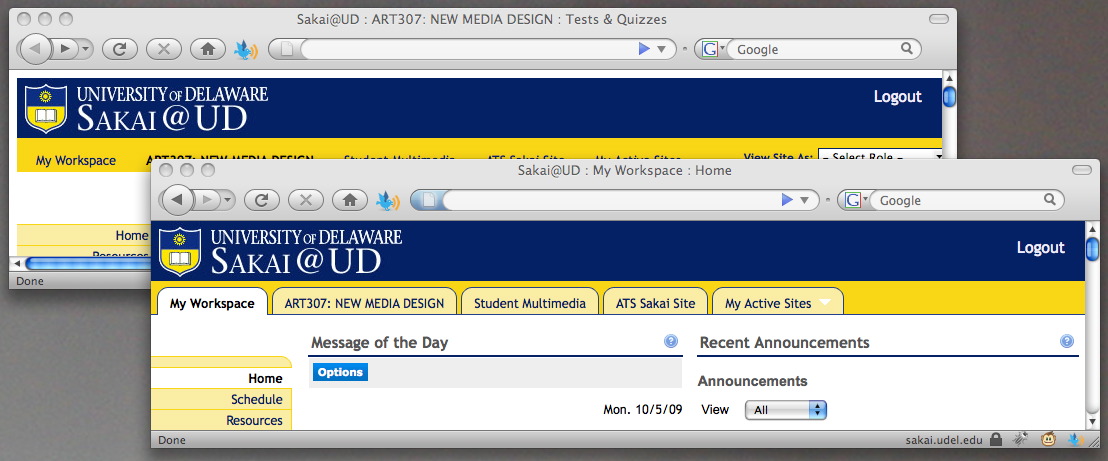Image resolution: width=1108 pixels, height=461 pixels.
Task: Open Home in My Workspace sidebar
Action: 265,379
